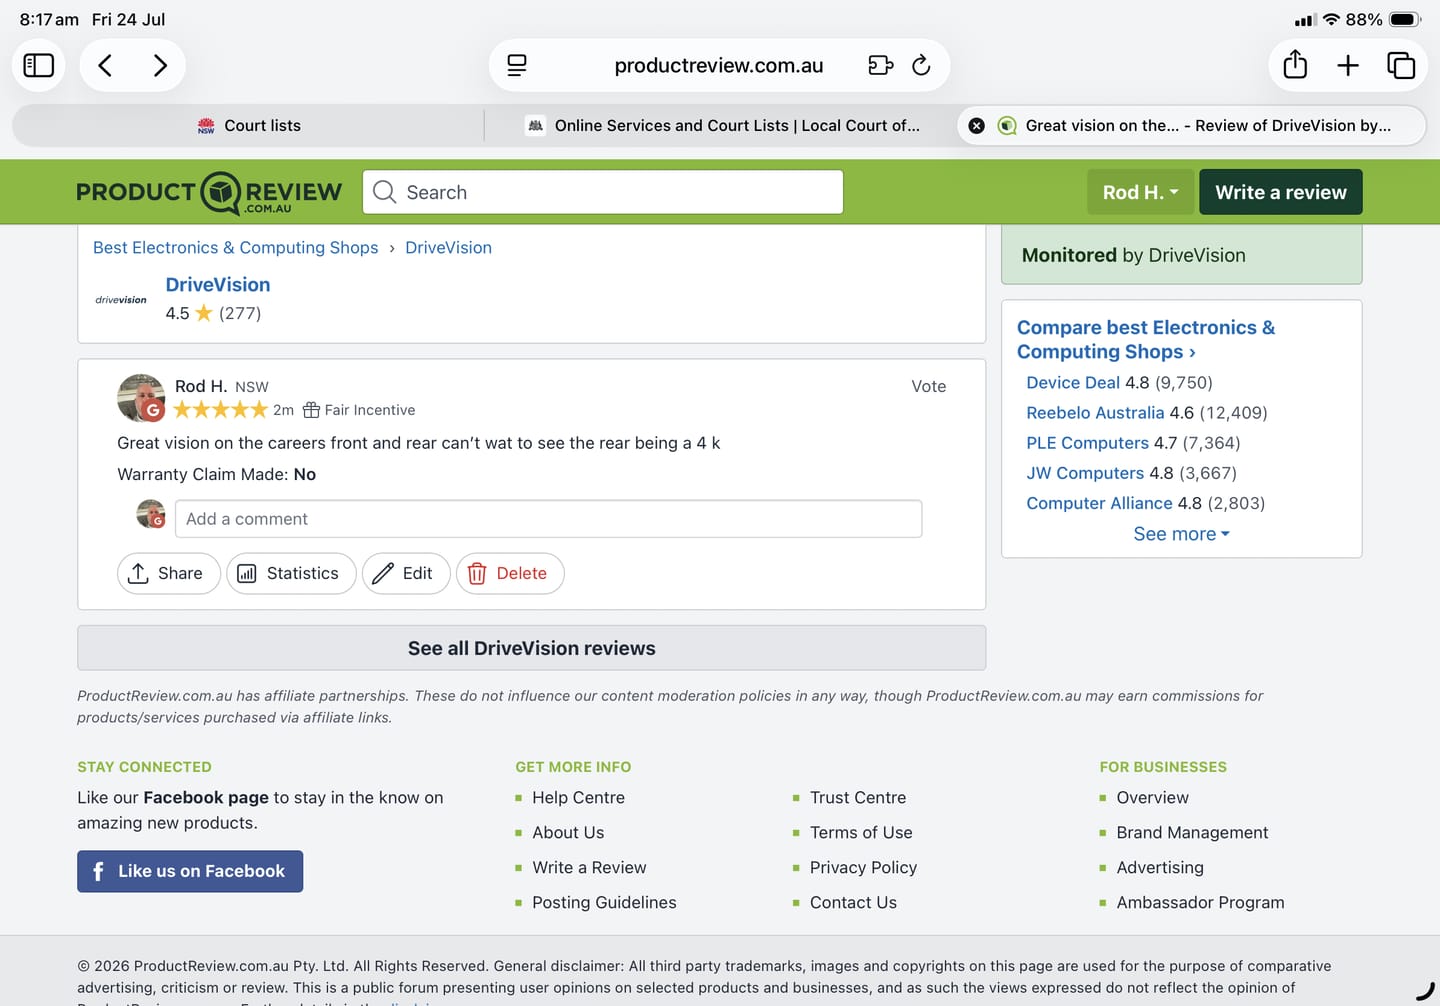Open a new tab with the plus icon
Viewport: 1440px width, 1006px height.
pyautogui.click(x=1348, y=65)
